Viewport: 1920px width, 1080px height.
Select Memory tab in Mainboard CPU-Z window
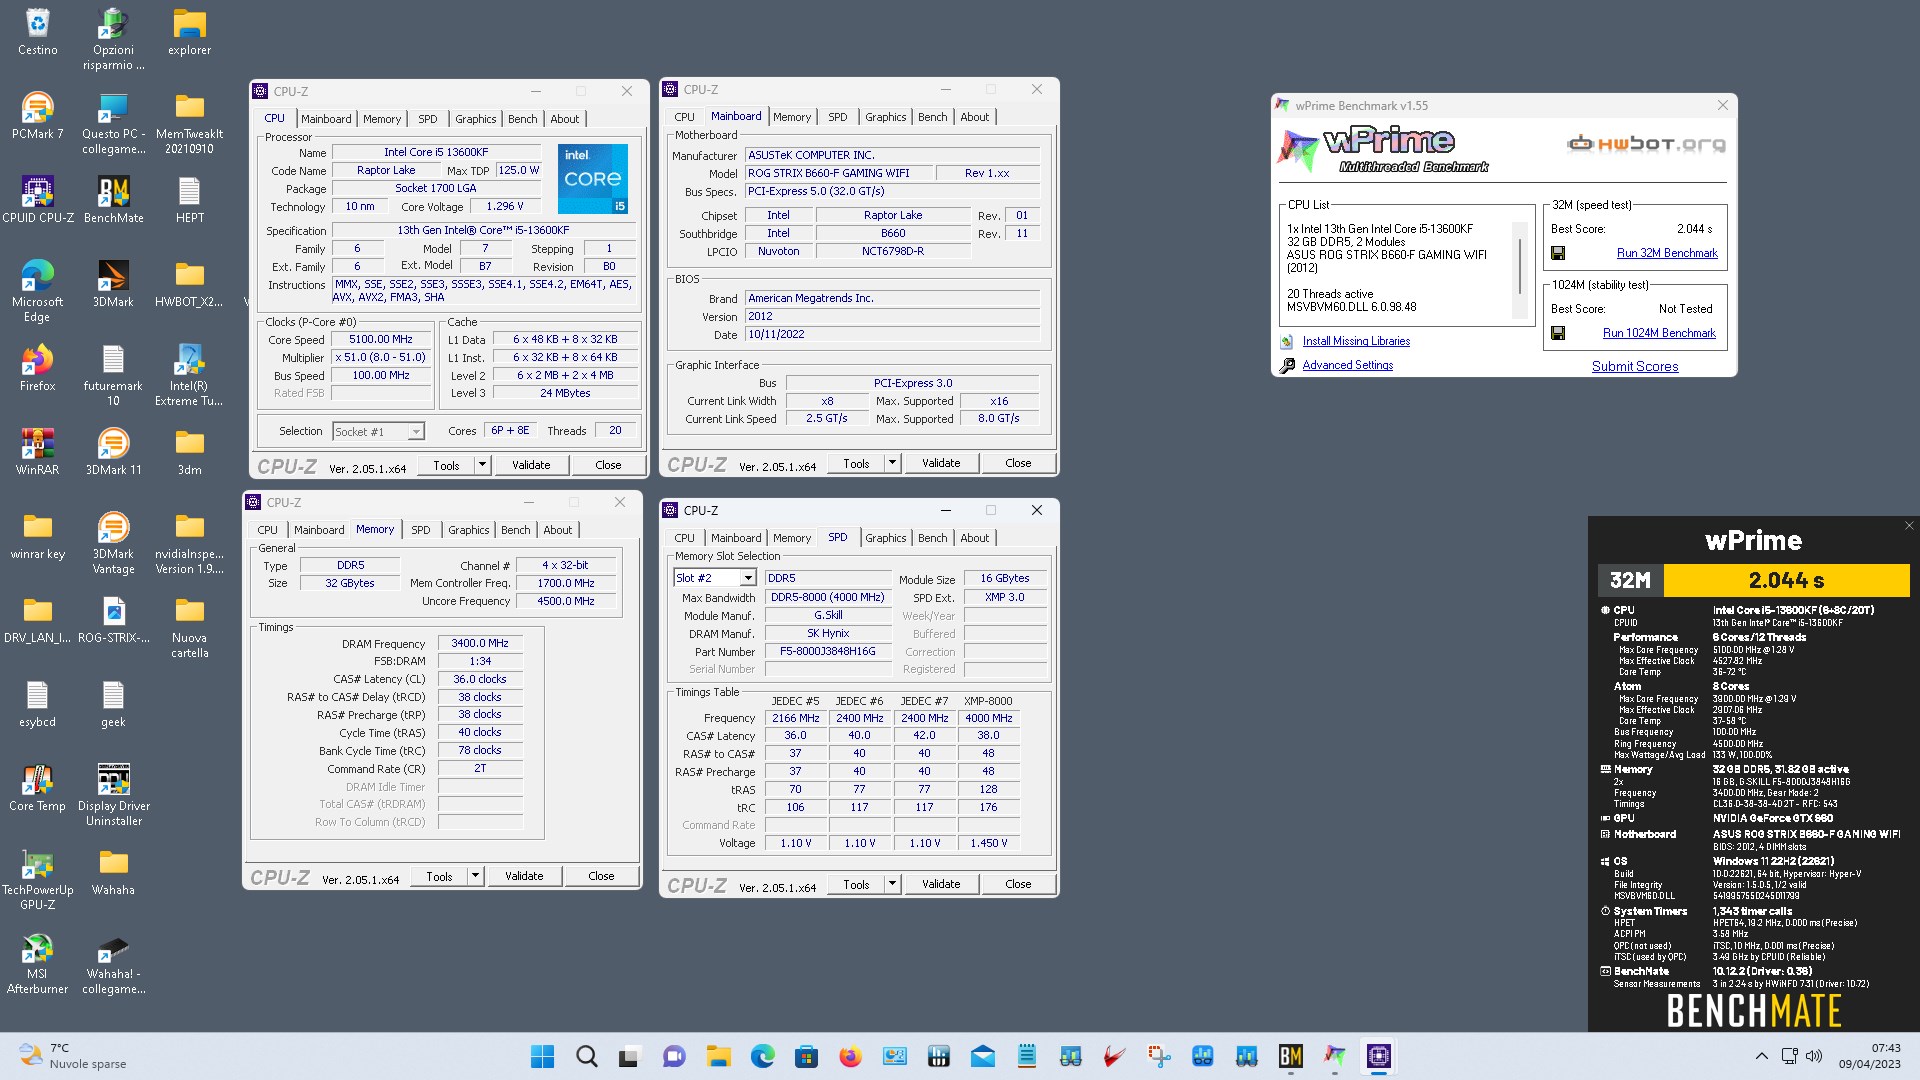click(x=792, y=117)
